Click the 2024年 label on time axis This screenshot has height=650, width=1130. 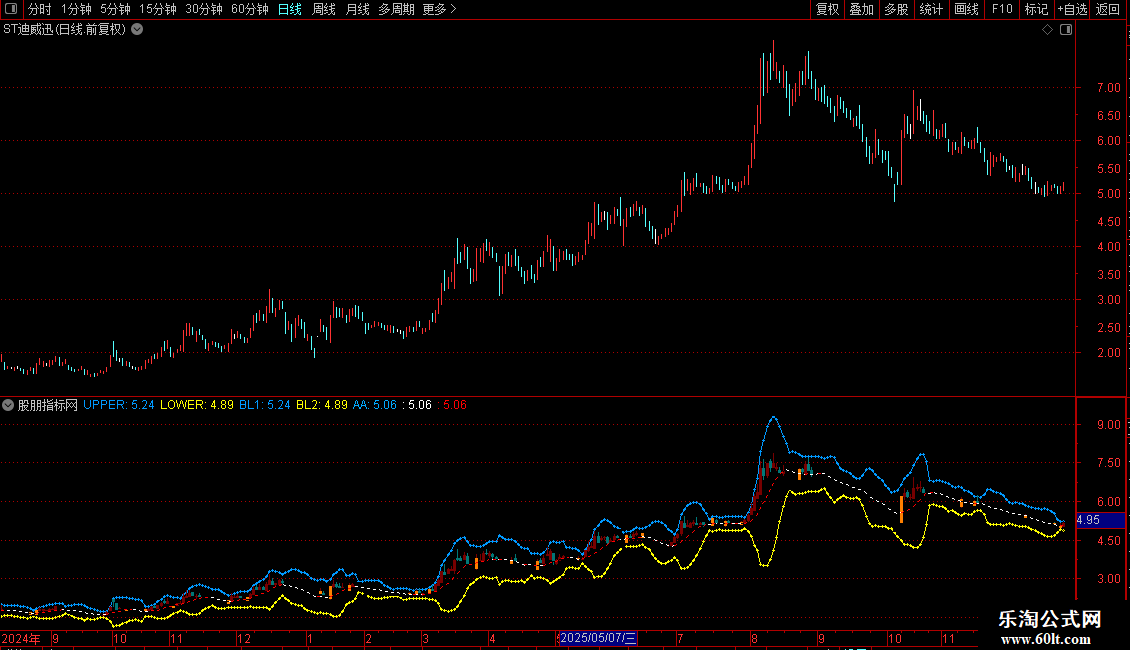(x=21, y=638)
